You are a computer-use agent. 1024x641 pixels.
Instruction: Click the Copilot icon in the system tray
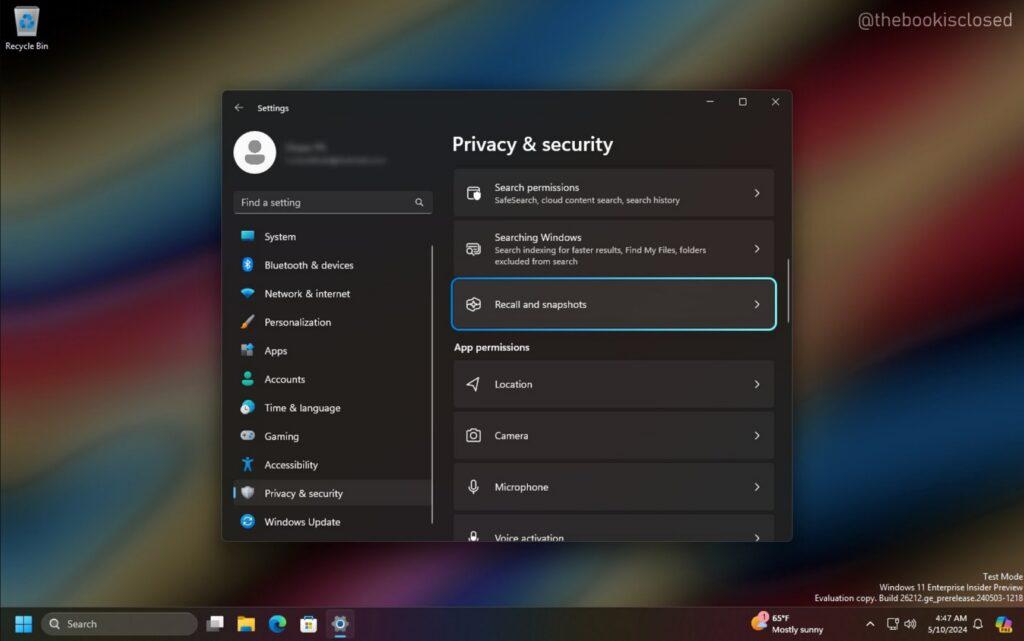point(1006,623)
